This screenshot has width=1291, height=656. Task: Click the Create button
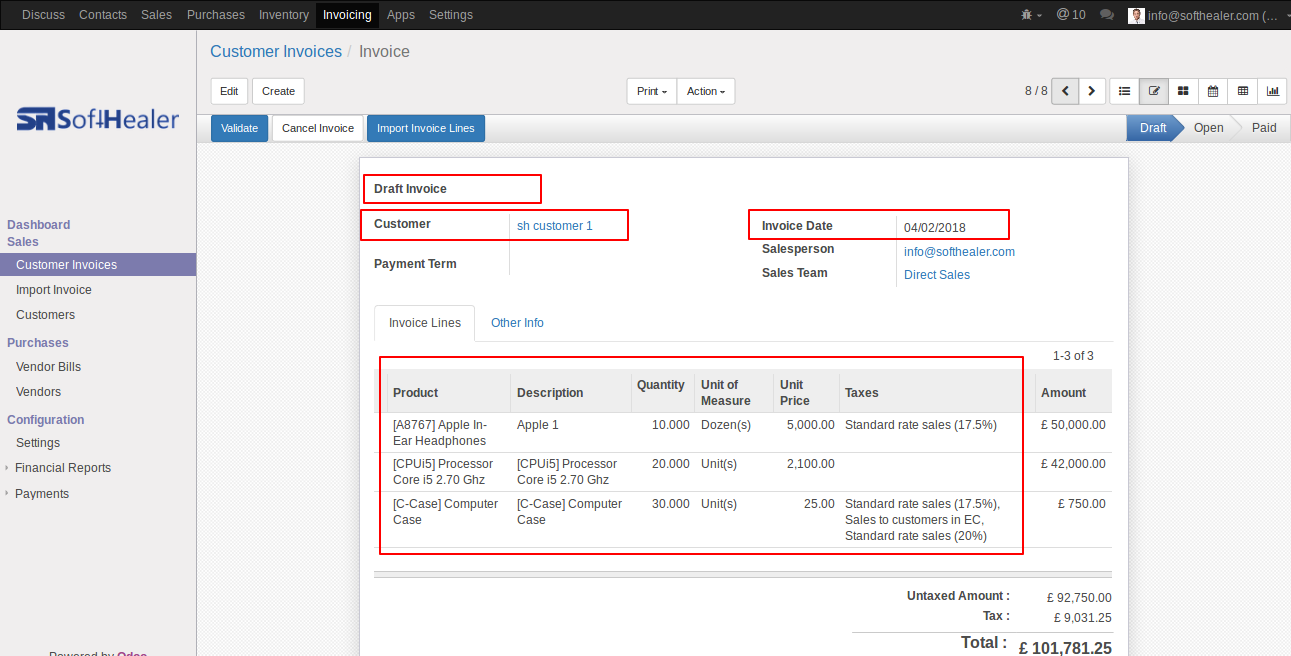278,91
